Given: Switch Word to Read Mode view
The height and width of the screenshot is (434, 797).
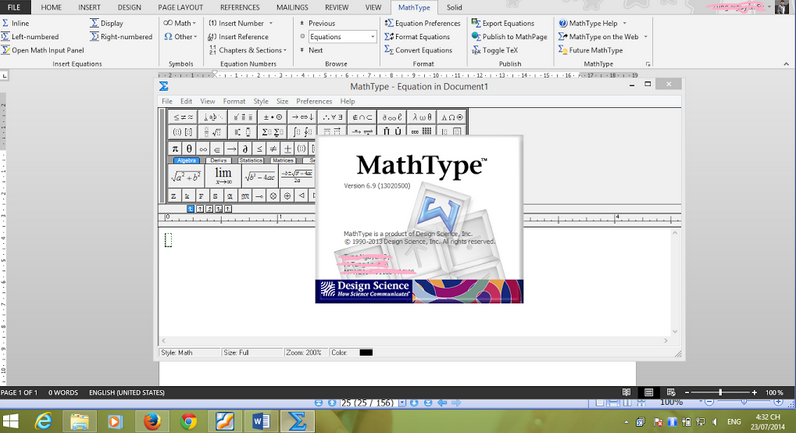Looking at the screenshot, I should point(627,392).
